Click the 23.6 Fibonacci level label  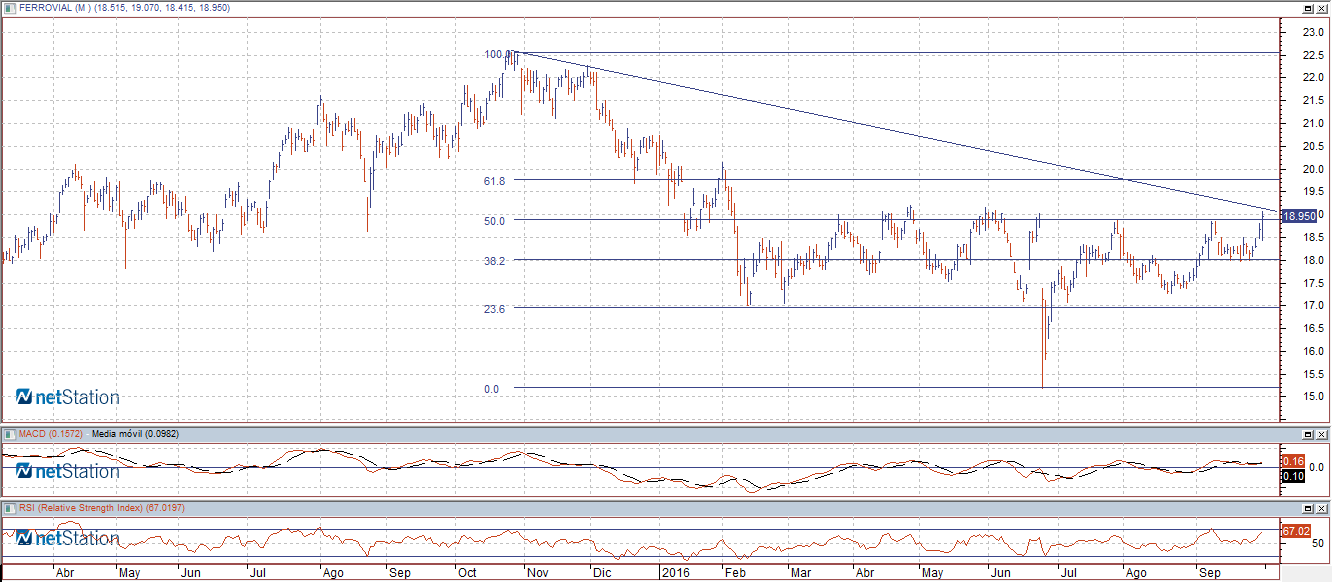[496, 308]
